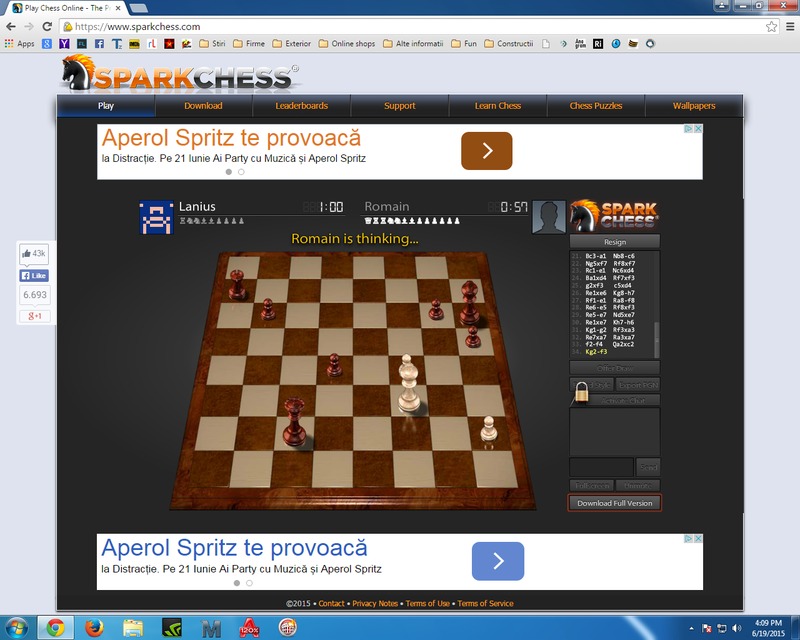Select the first dot of top ad carousel

tap(229, 172)
